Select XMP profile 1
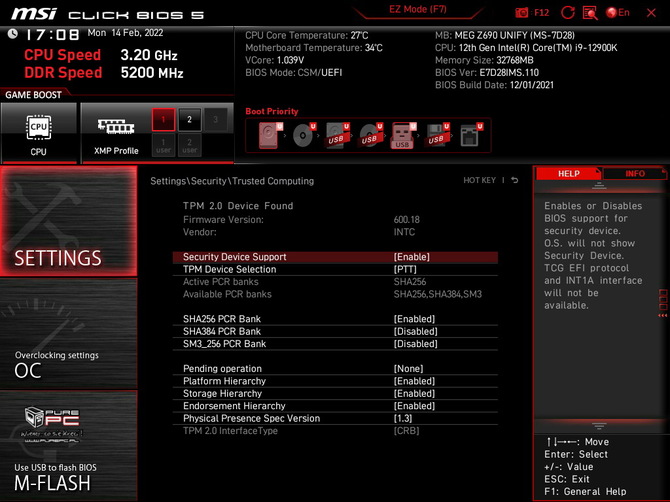The height and width of the screenshot is (502, 670). click(163, 120)
